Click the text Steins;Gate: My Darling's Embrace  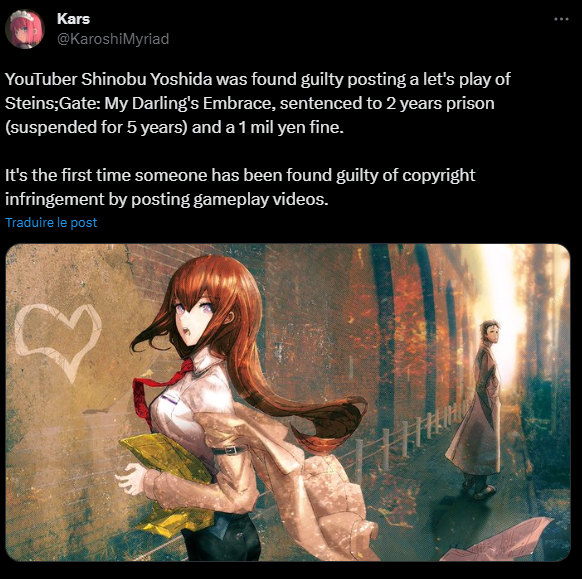pyautogui.click(x=140, y=103)
